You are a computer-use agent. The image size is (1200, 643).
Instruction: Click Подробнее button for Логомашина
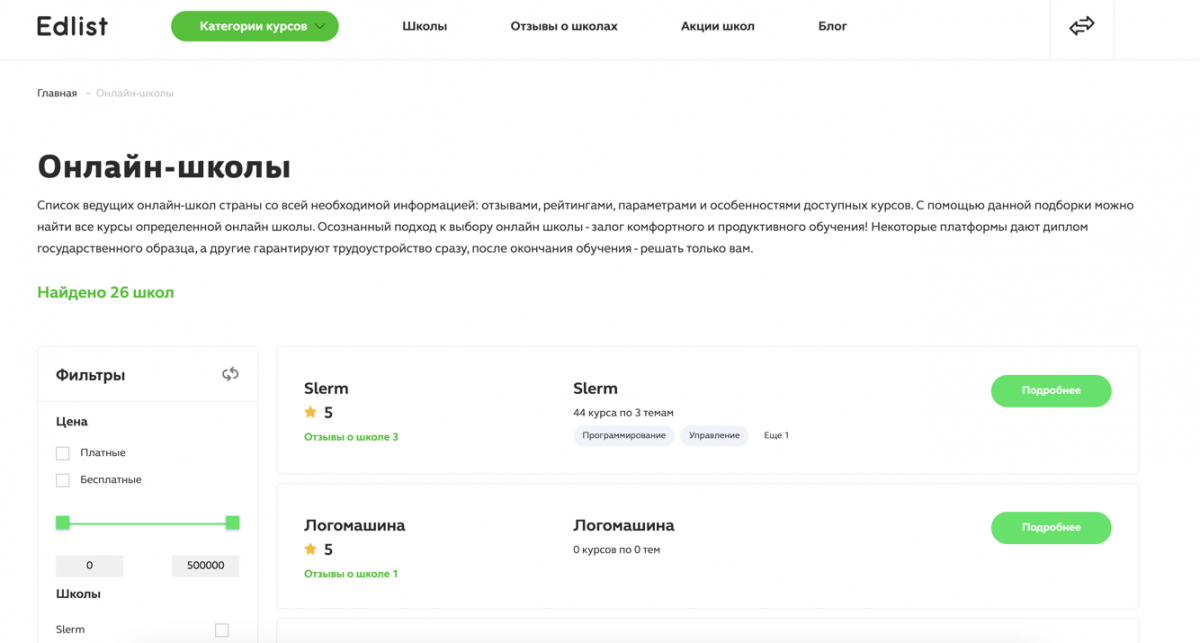click(1051, 527)
